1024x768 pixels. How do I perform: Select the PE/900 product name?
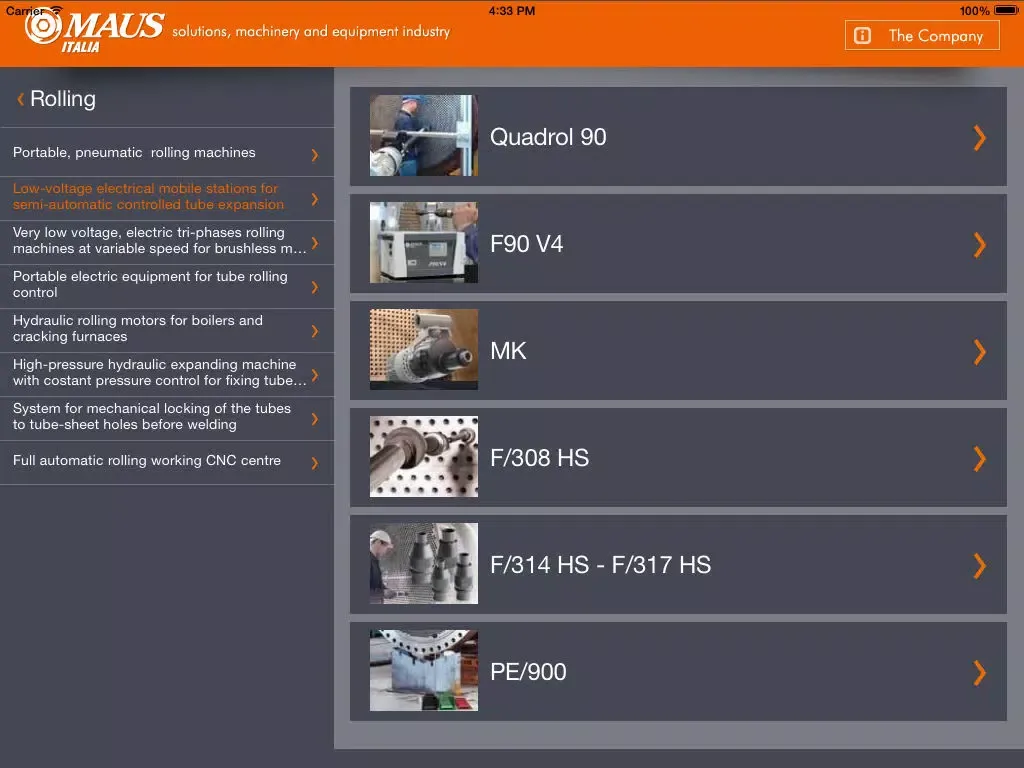point(528,672)
